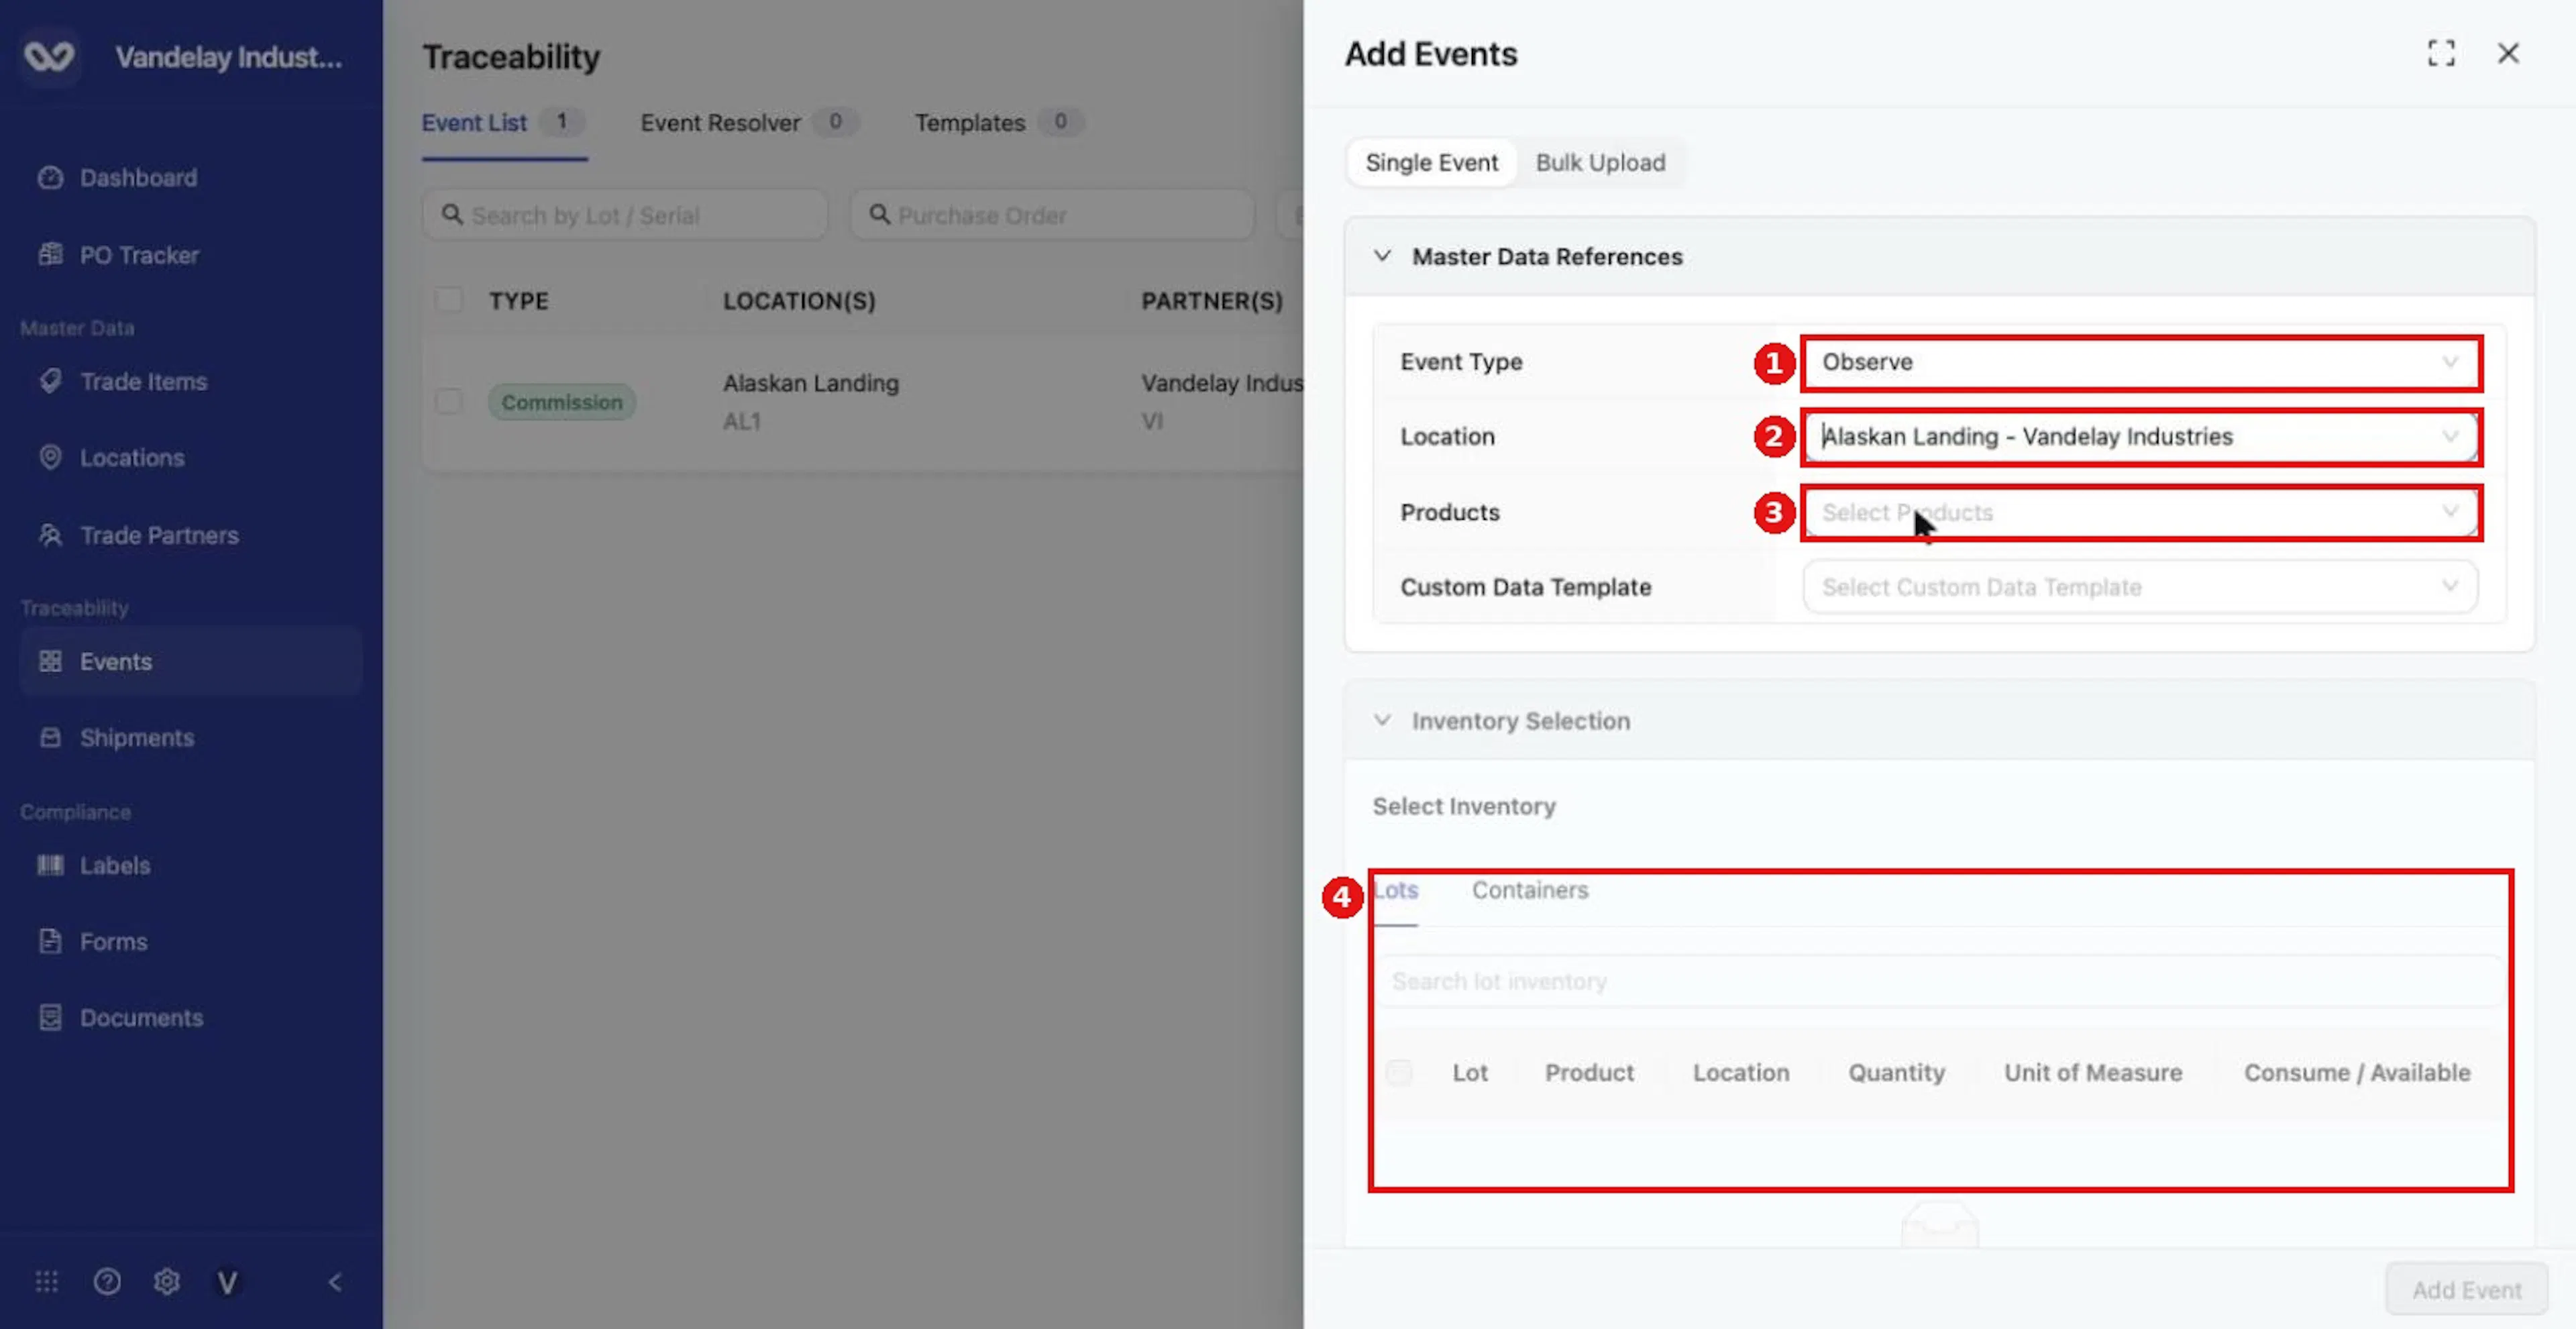The image size is (2576, 1329).
Task: Collapse the Inventory Selection section
Action: (1382, 720)
